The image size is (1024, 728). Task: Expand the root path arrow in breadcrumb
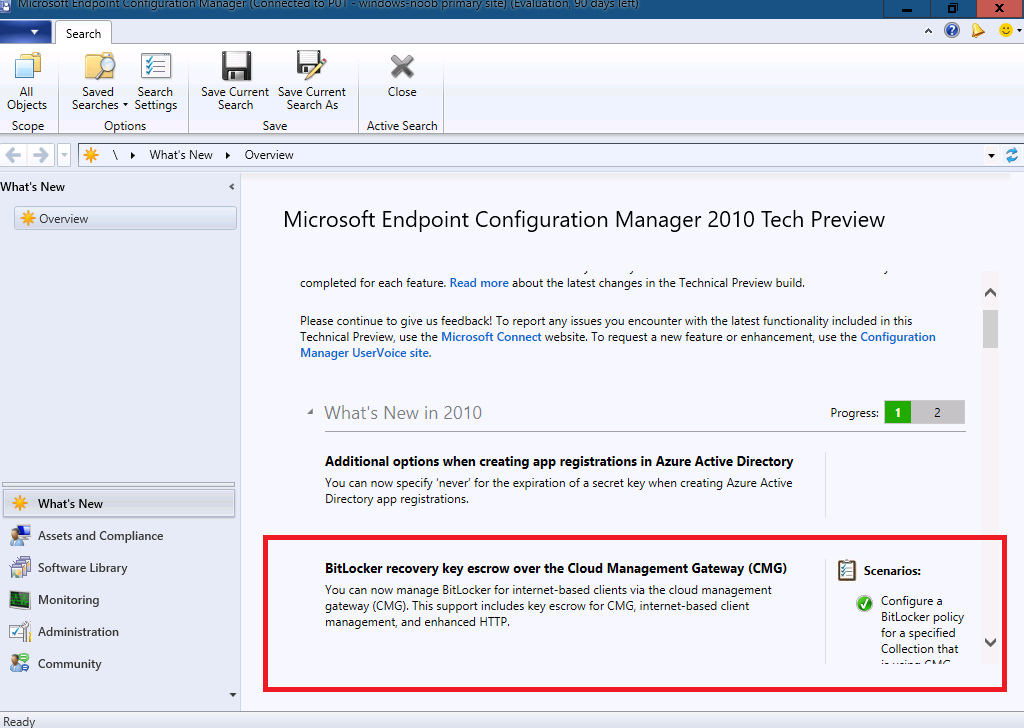pyautogui.click(x=133, y=155)
